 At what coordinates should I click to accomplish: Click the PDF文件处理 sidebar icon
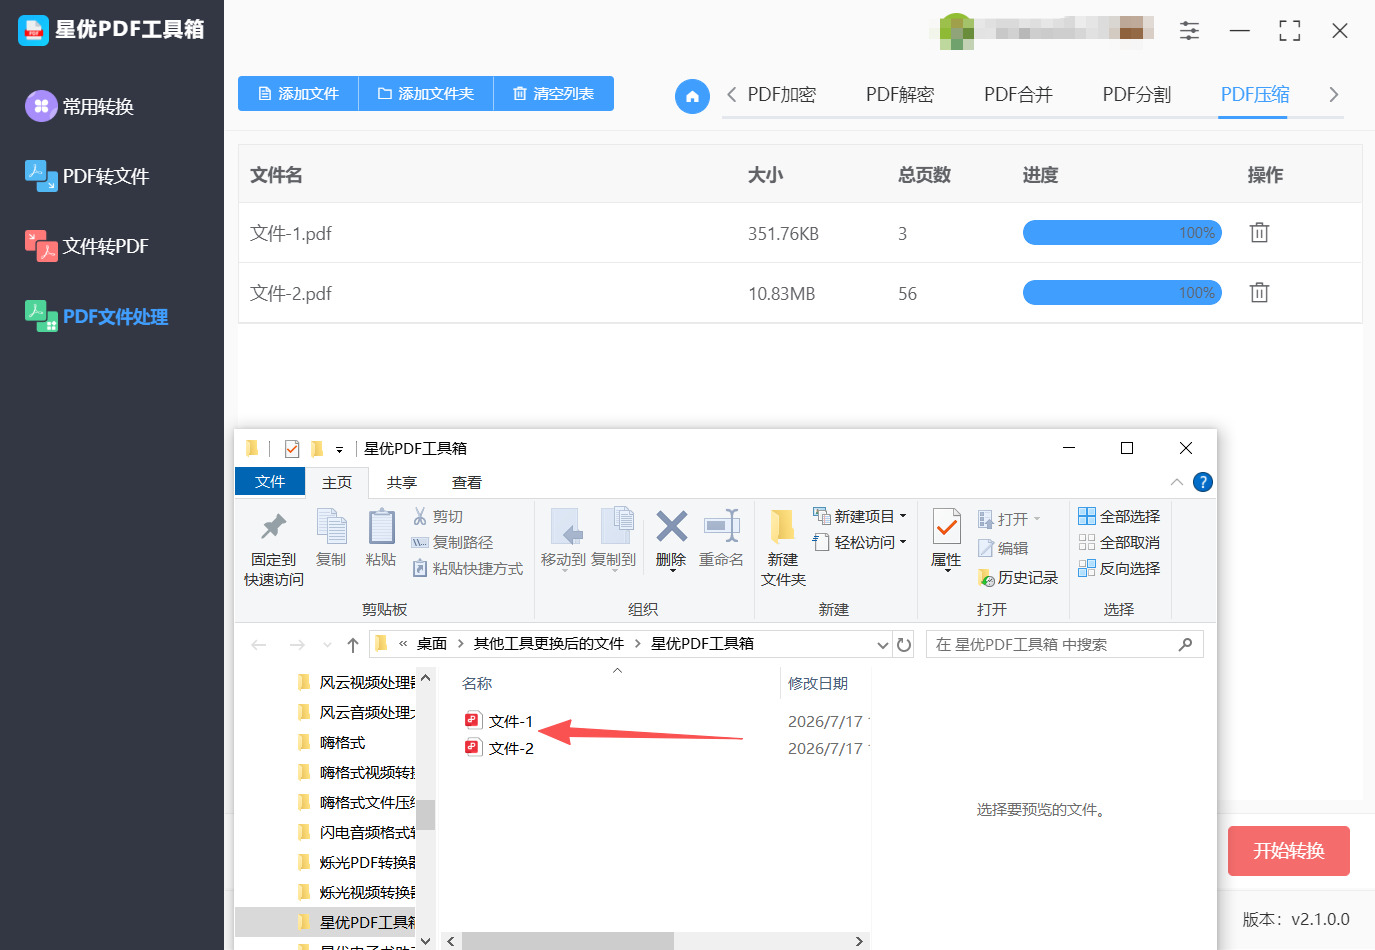click(41, 316)
